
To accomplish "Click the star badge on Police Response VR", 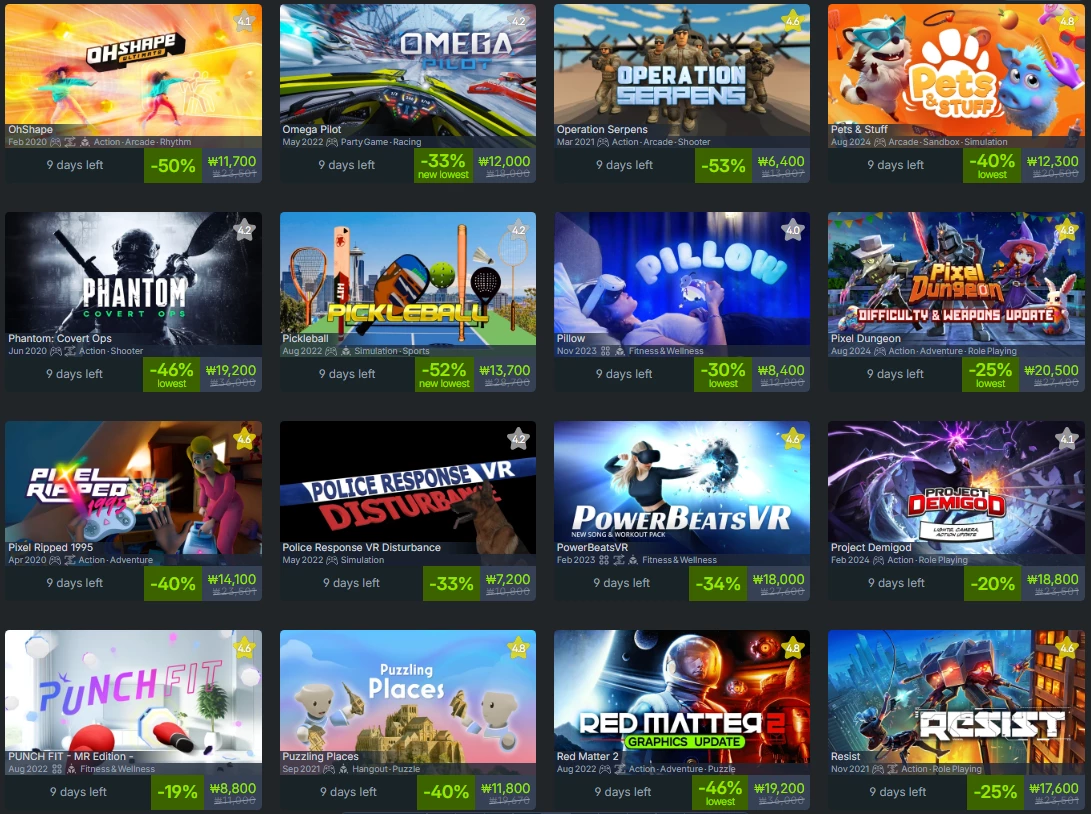I will pyautogui.click(x=518, y=439).
